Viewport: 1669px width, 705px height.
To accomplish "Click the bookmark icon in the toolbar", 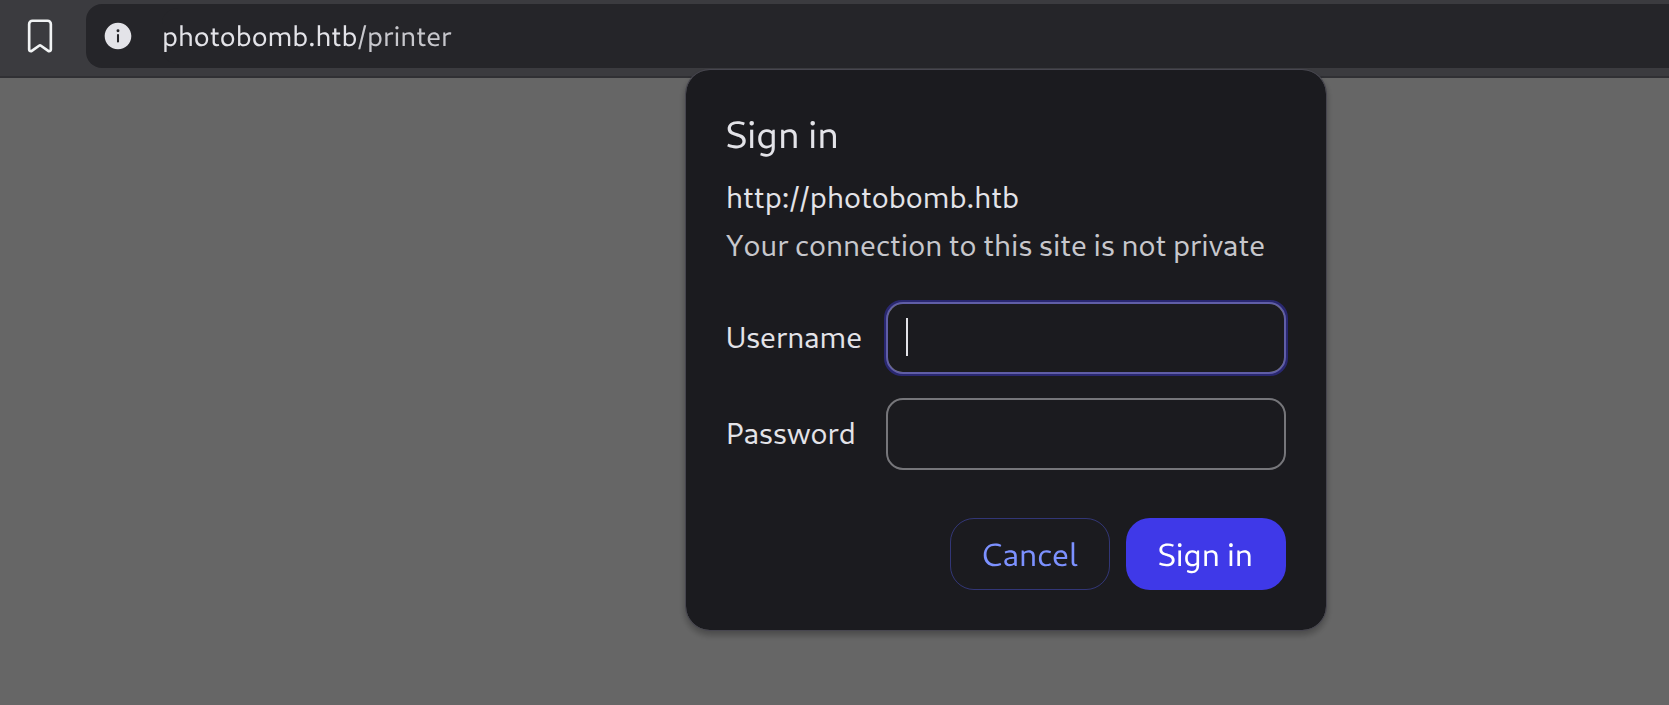I will coord(40,36).
